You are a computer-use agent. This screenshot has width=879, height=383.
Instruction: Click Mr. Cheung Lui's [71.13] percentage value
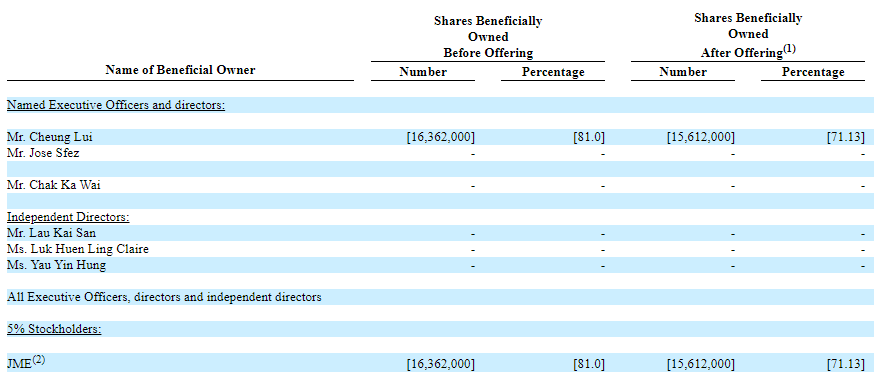845,137
